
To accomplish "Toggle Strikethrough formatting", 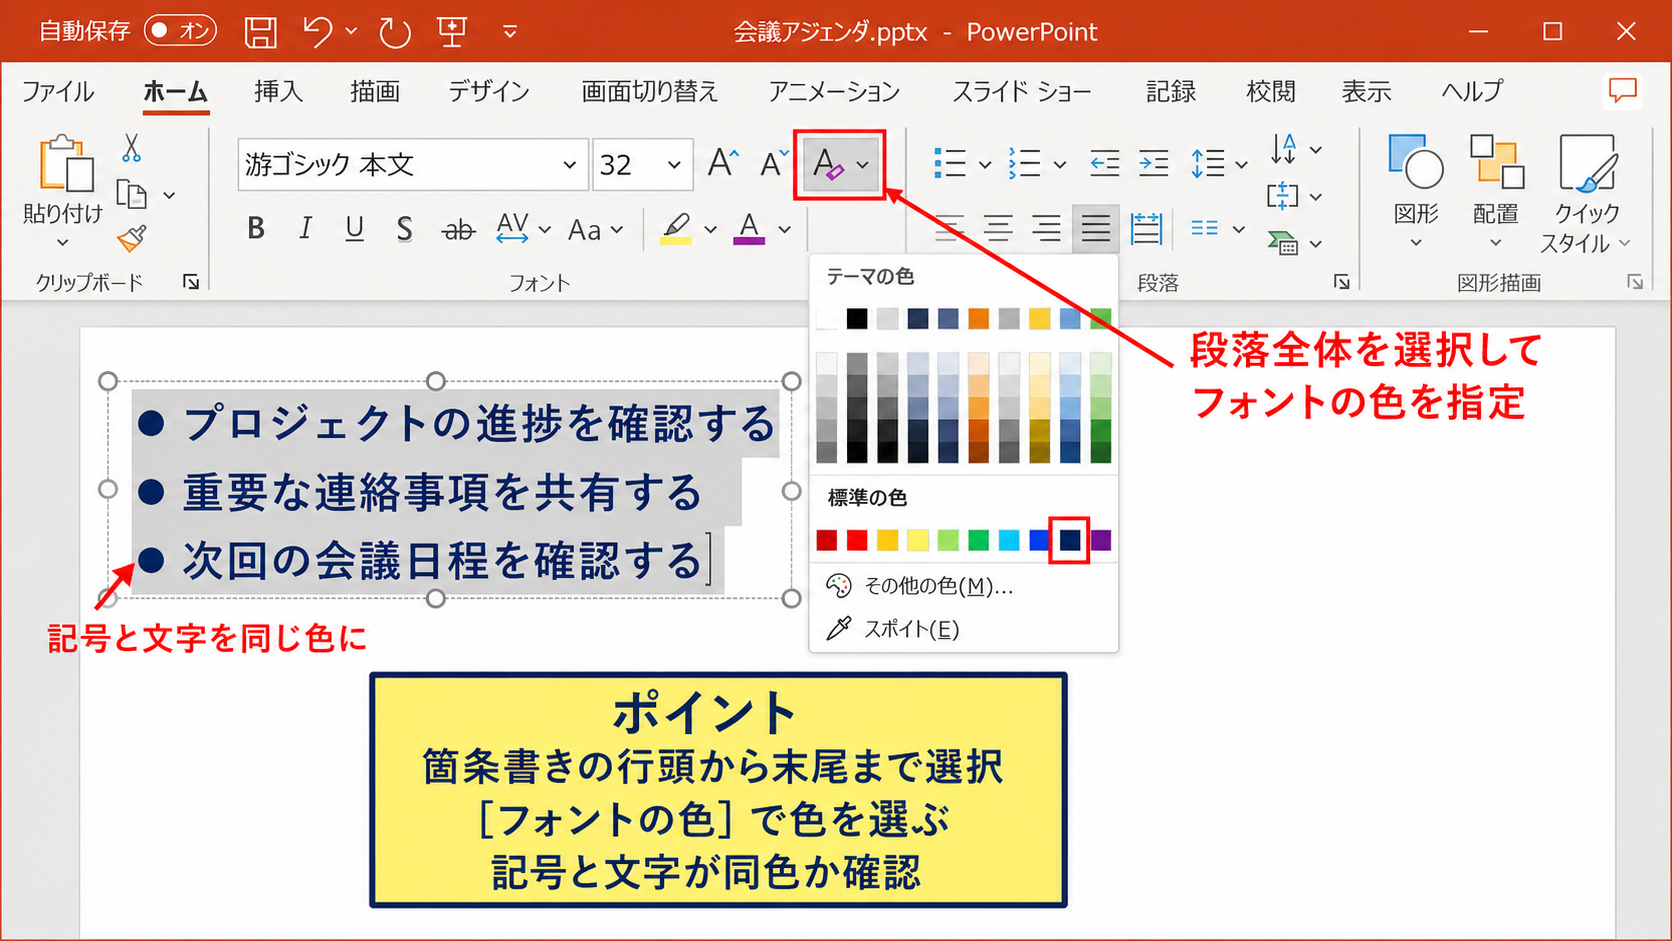I will (458, 230).
